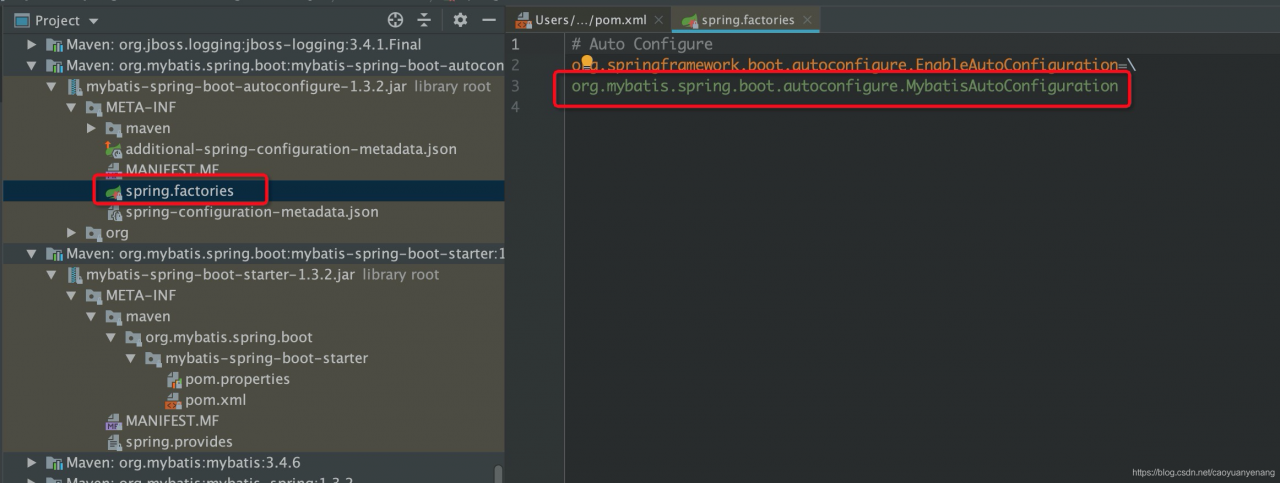Expand Maven org.mybatis:mybatis:3.4.6 node

32,463
